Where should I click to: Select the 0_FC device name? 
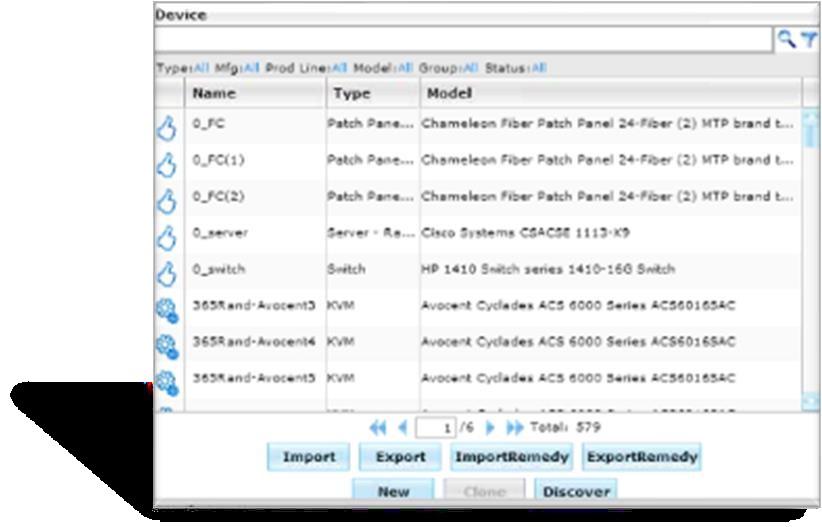coord(209,124)
